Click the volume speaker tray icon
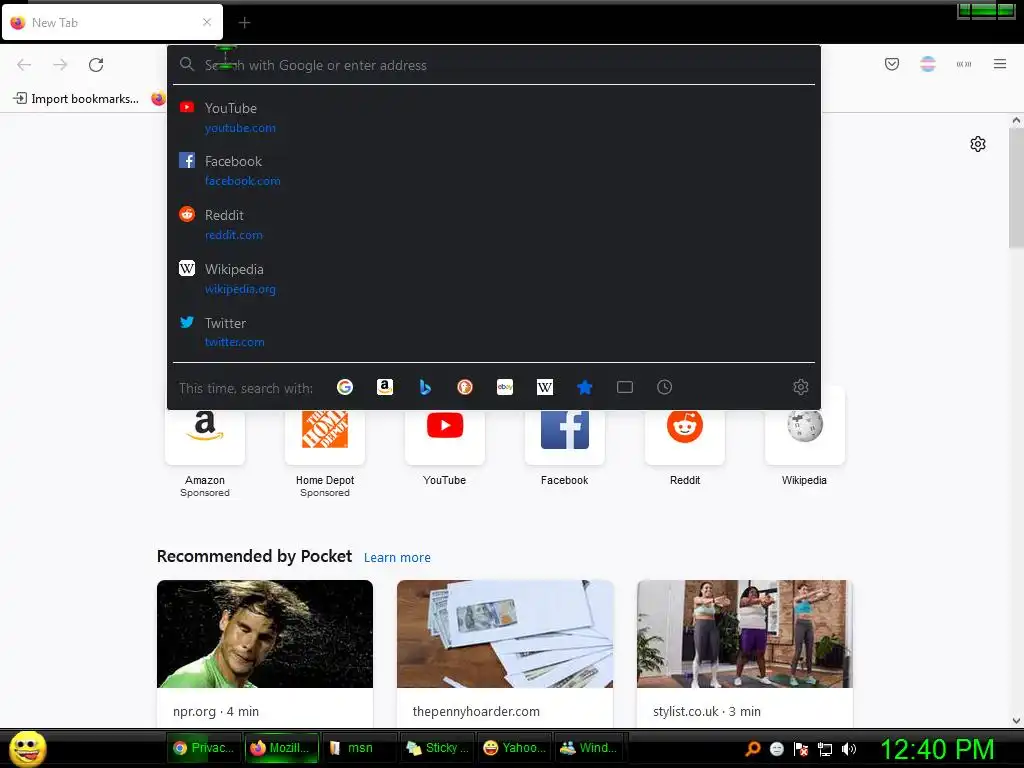1024x768 pixels. click(x=848, y=749)
